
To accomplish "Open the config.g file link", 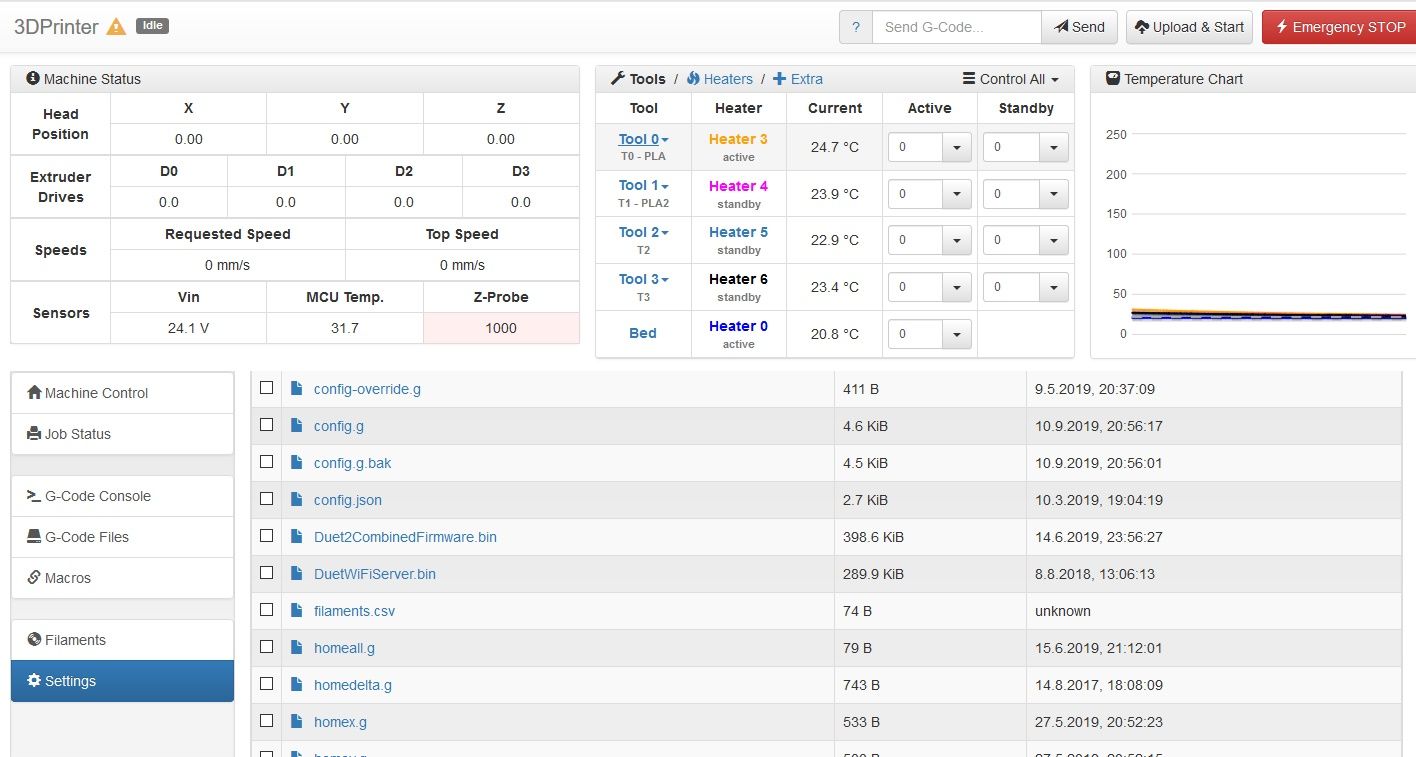I will [339, 426].
